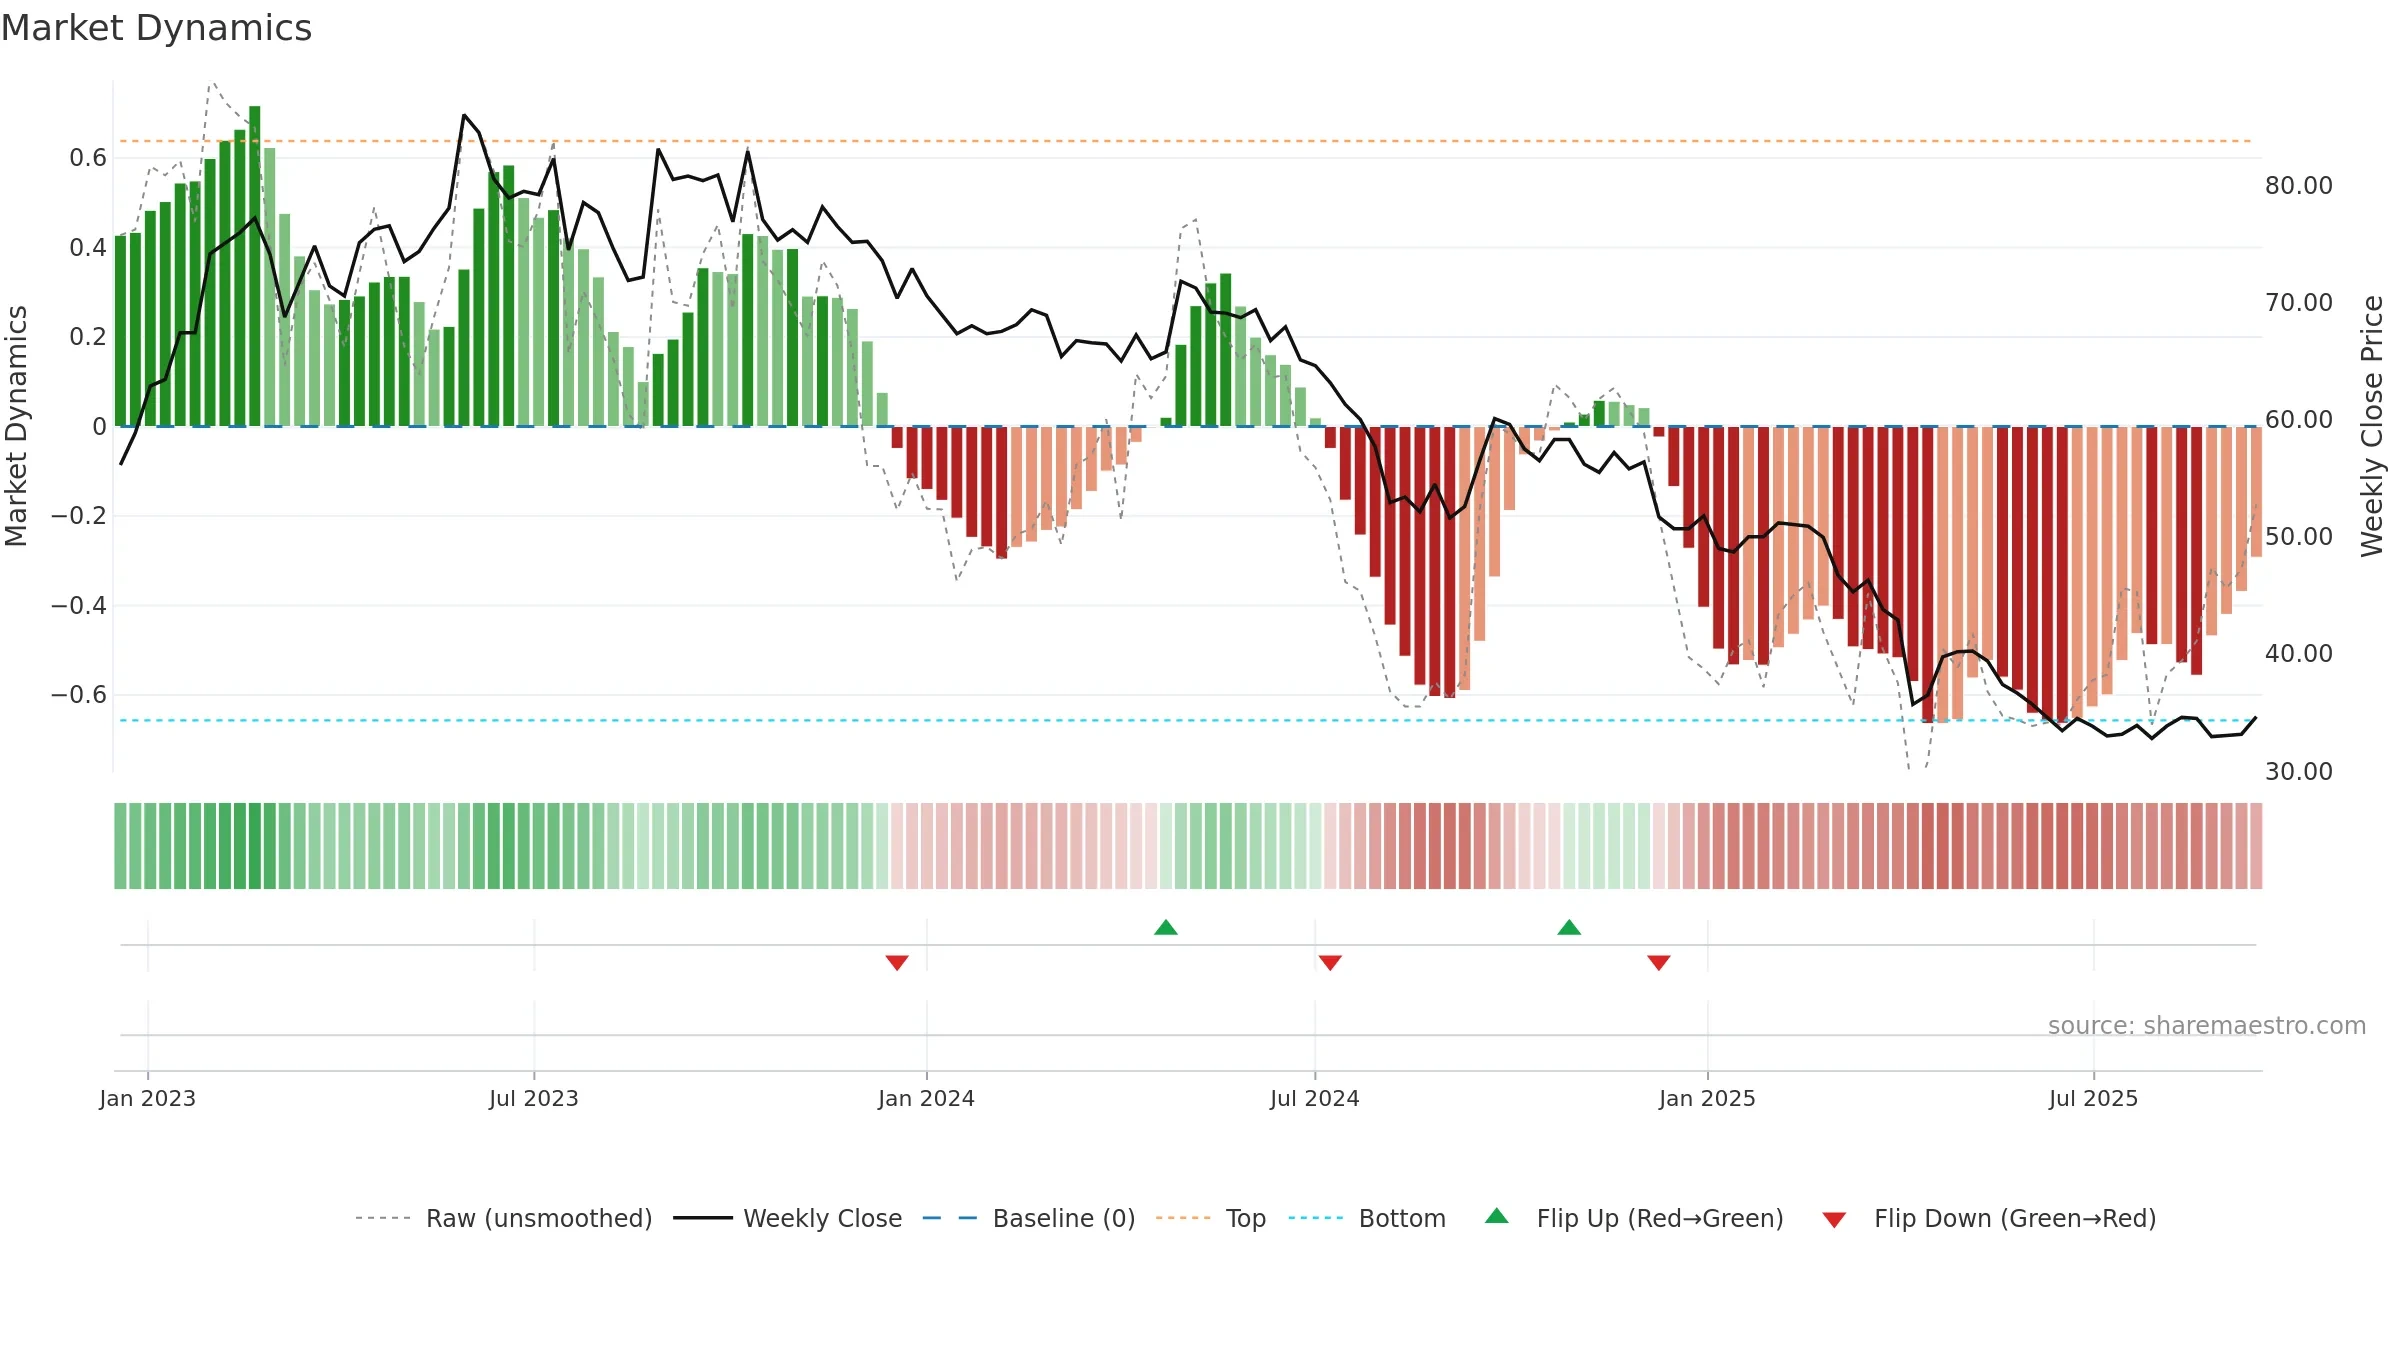Toggle the Raw (unsmoothed) legend entry
The width and height of the screenshot is (2400, 1350).
point(503,1218)
